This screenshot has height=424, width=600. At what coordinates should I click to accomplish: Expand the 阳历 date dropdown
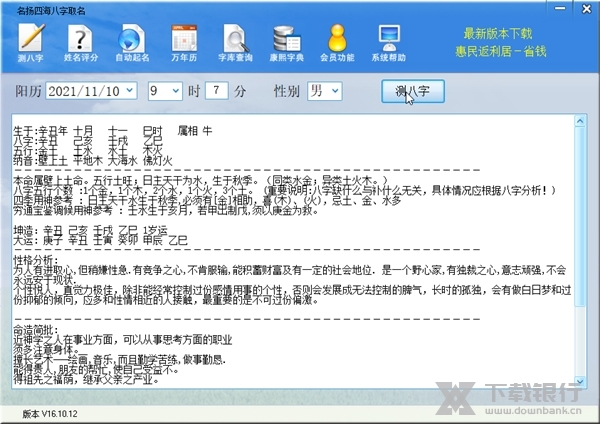[x=130, y=91]
